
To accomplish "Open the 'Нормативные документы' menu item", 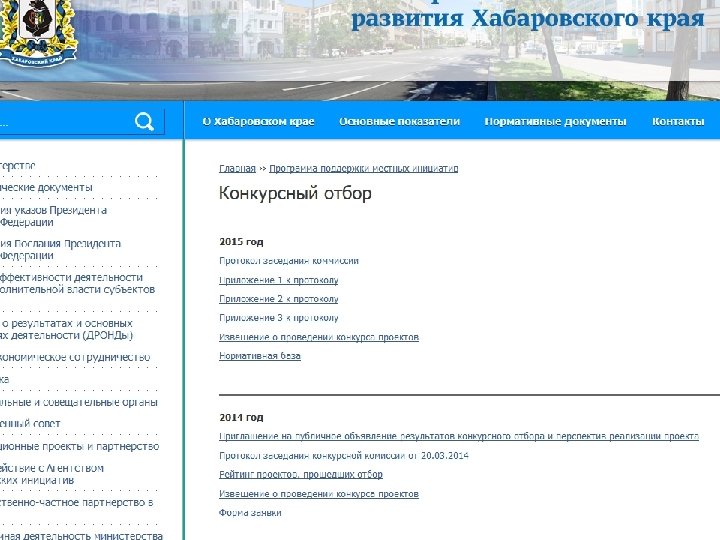I will coord(556,122).
